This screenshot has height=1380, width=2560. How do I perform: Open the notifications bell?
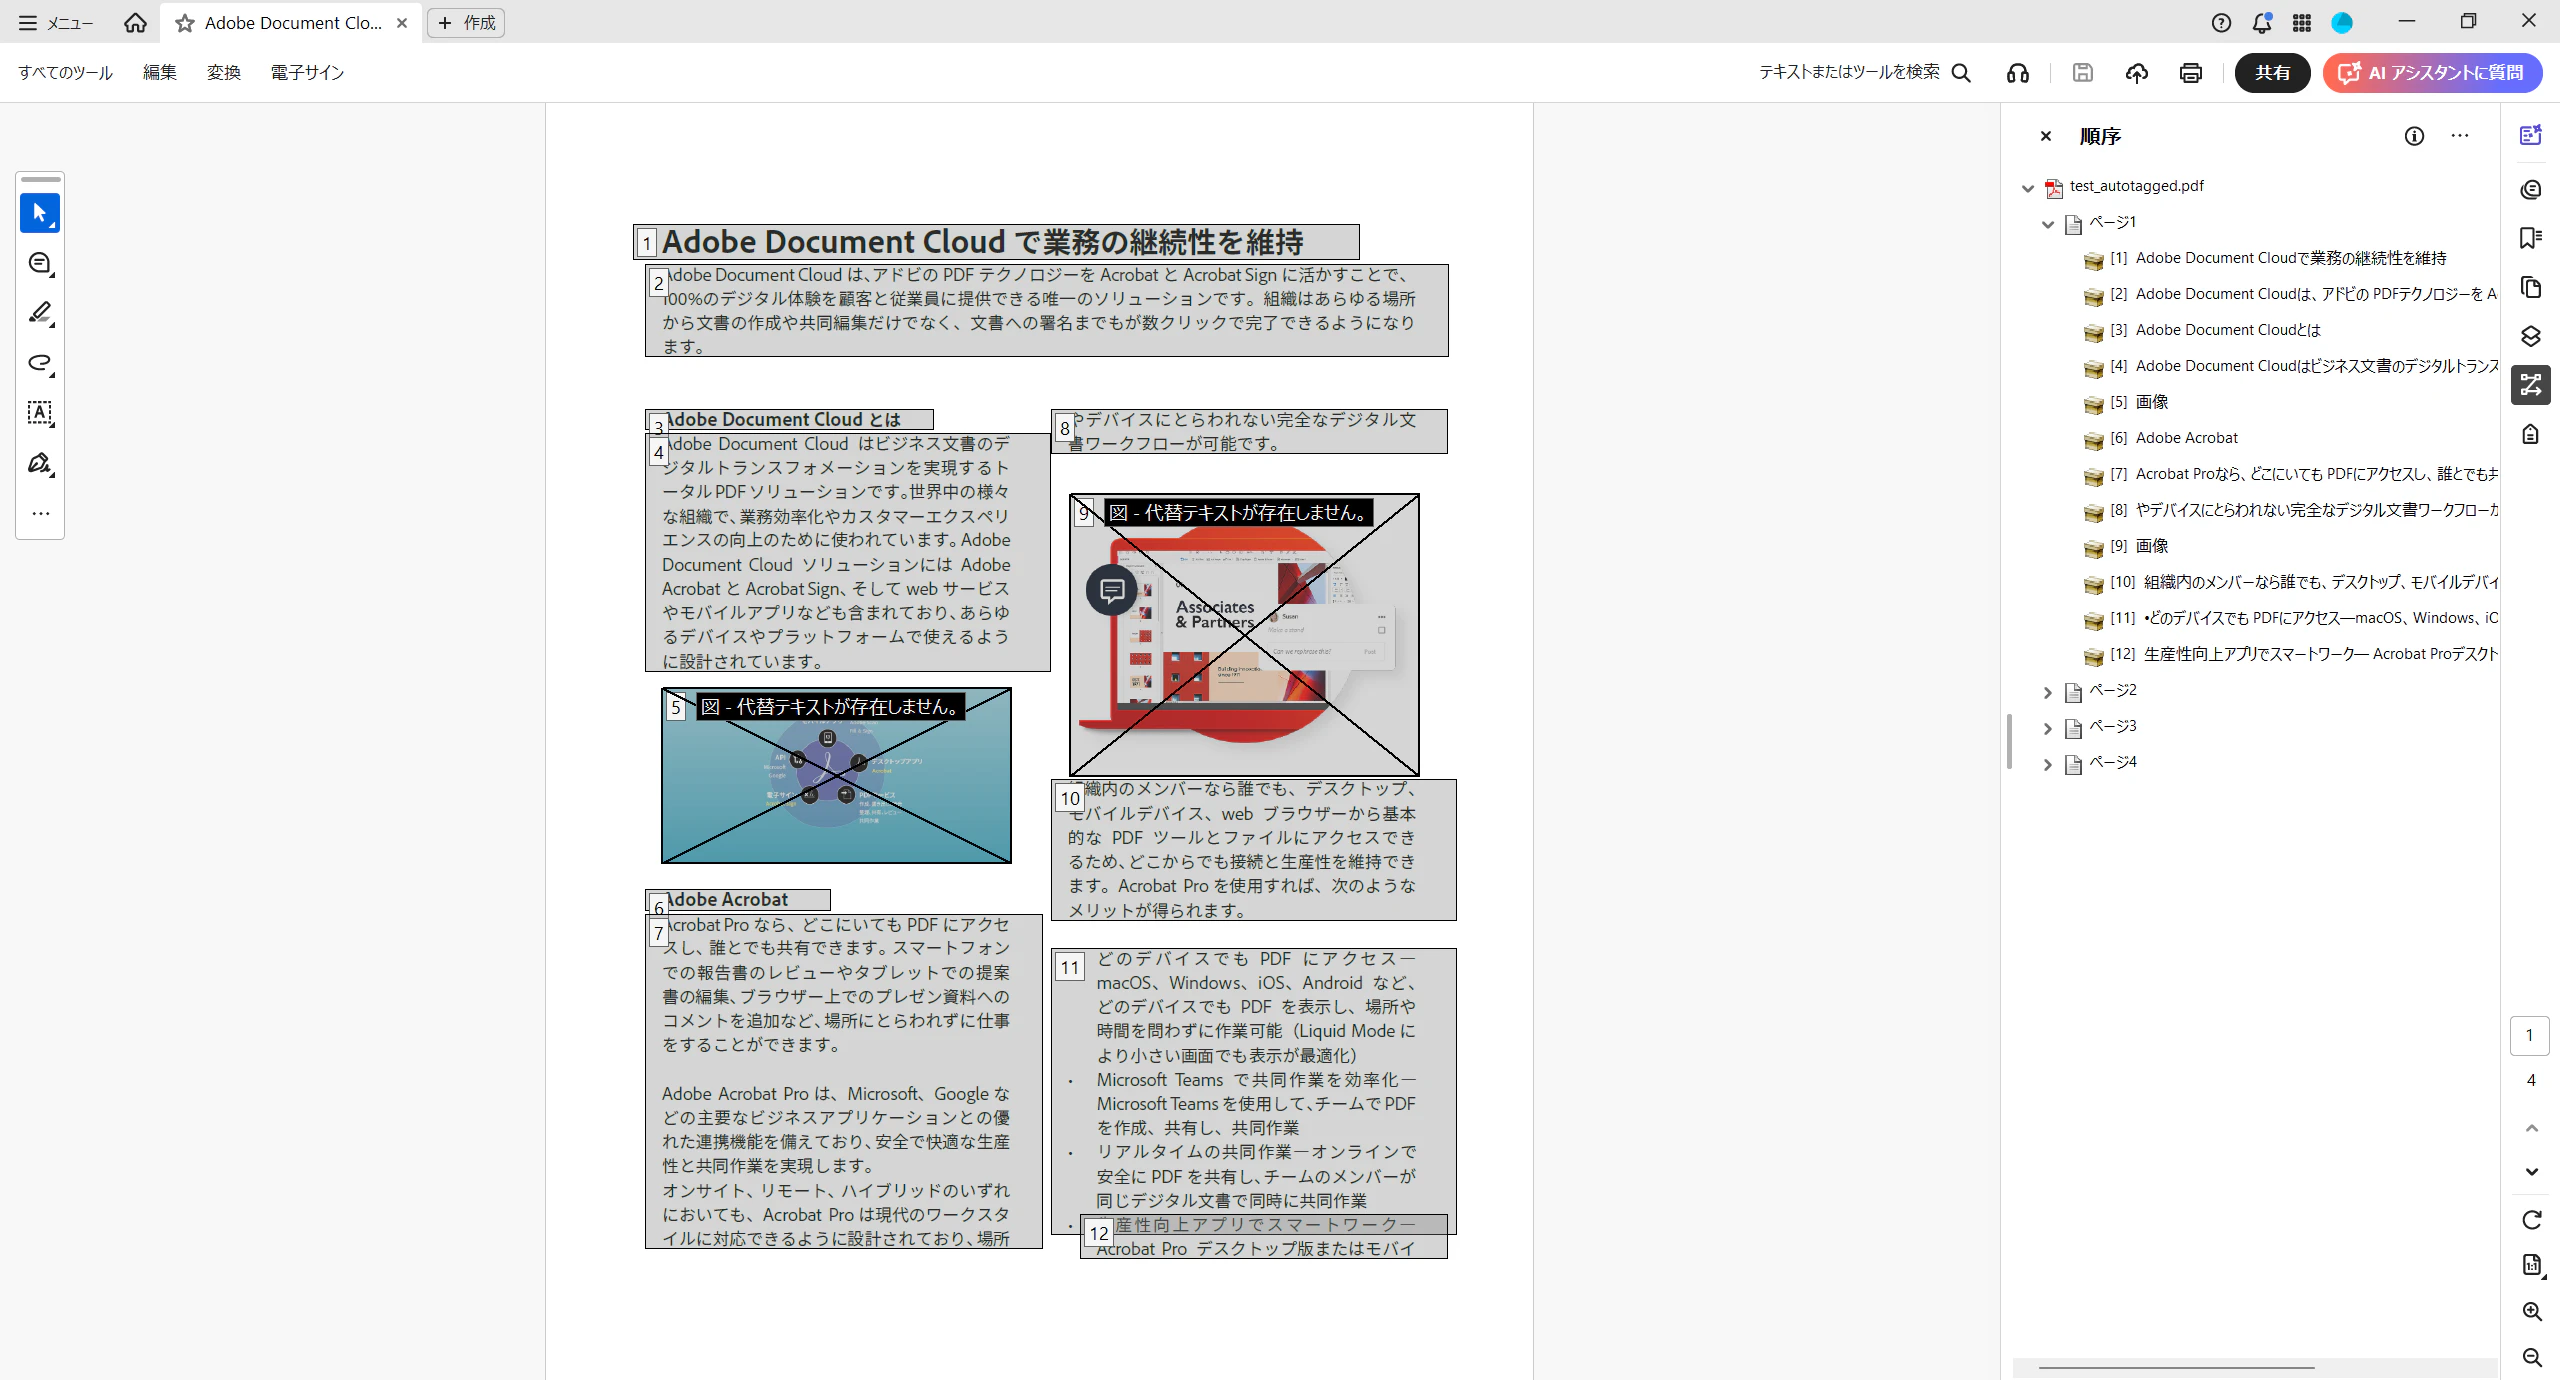(2261, 22)
